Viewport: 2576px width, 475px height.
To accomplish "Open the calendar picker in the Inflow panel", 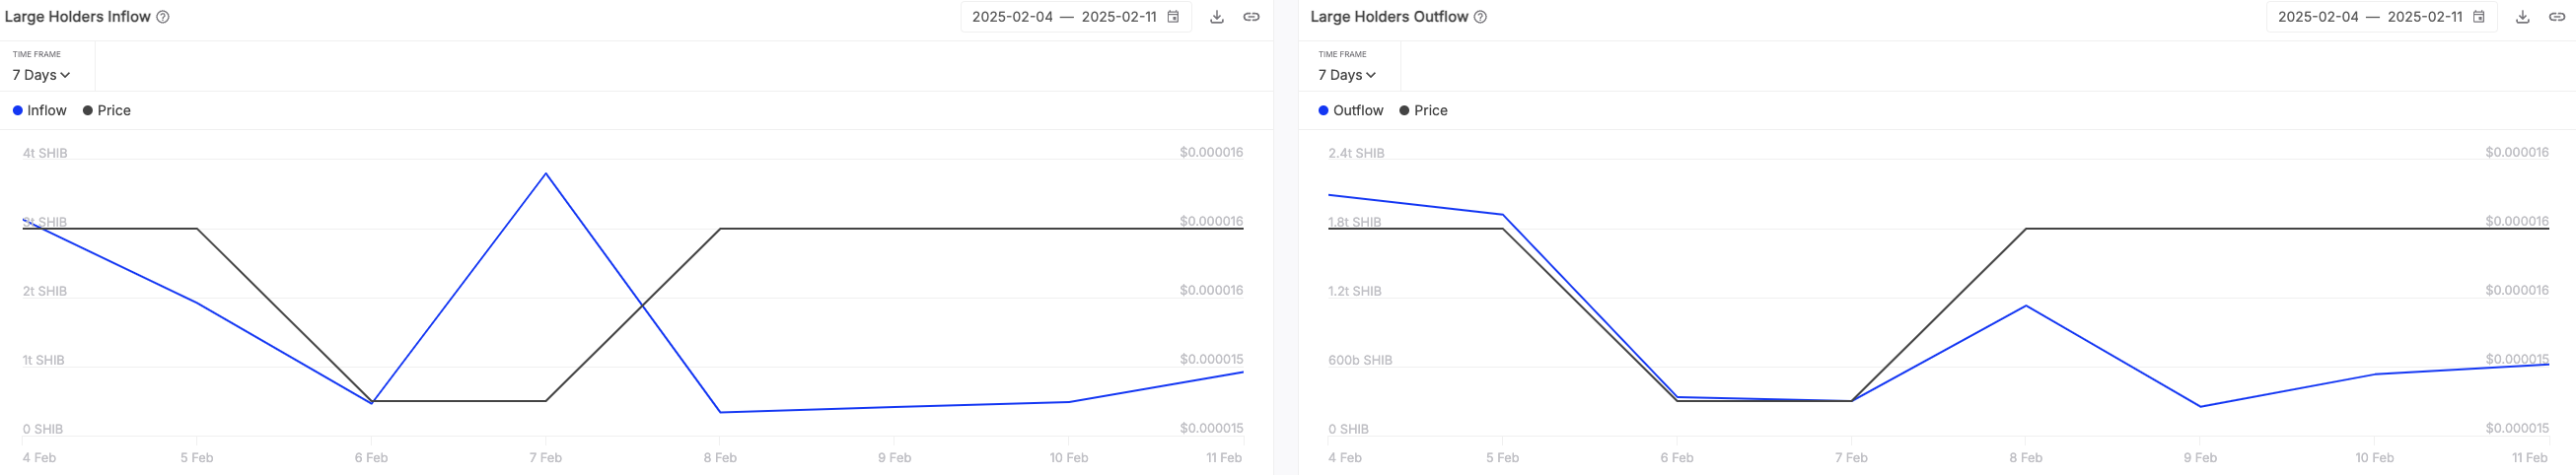I will (1174, 17).
